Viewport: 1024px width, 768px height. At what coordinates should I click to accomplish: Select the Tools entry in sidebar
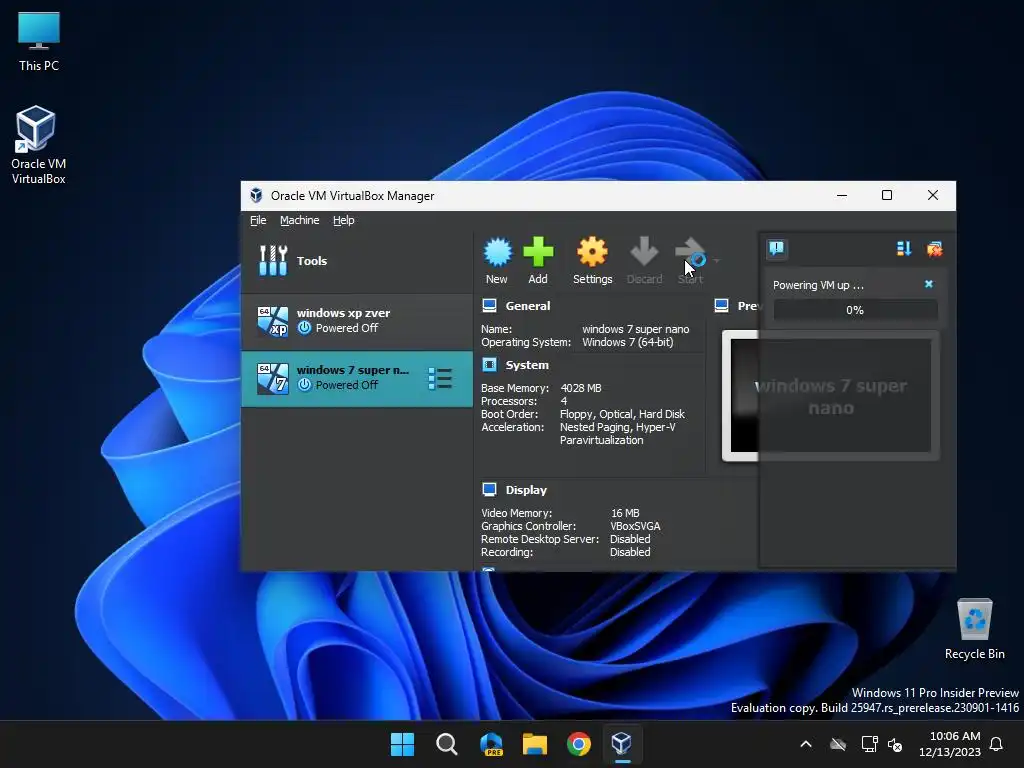click(x=357, y=261)
